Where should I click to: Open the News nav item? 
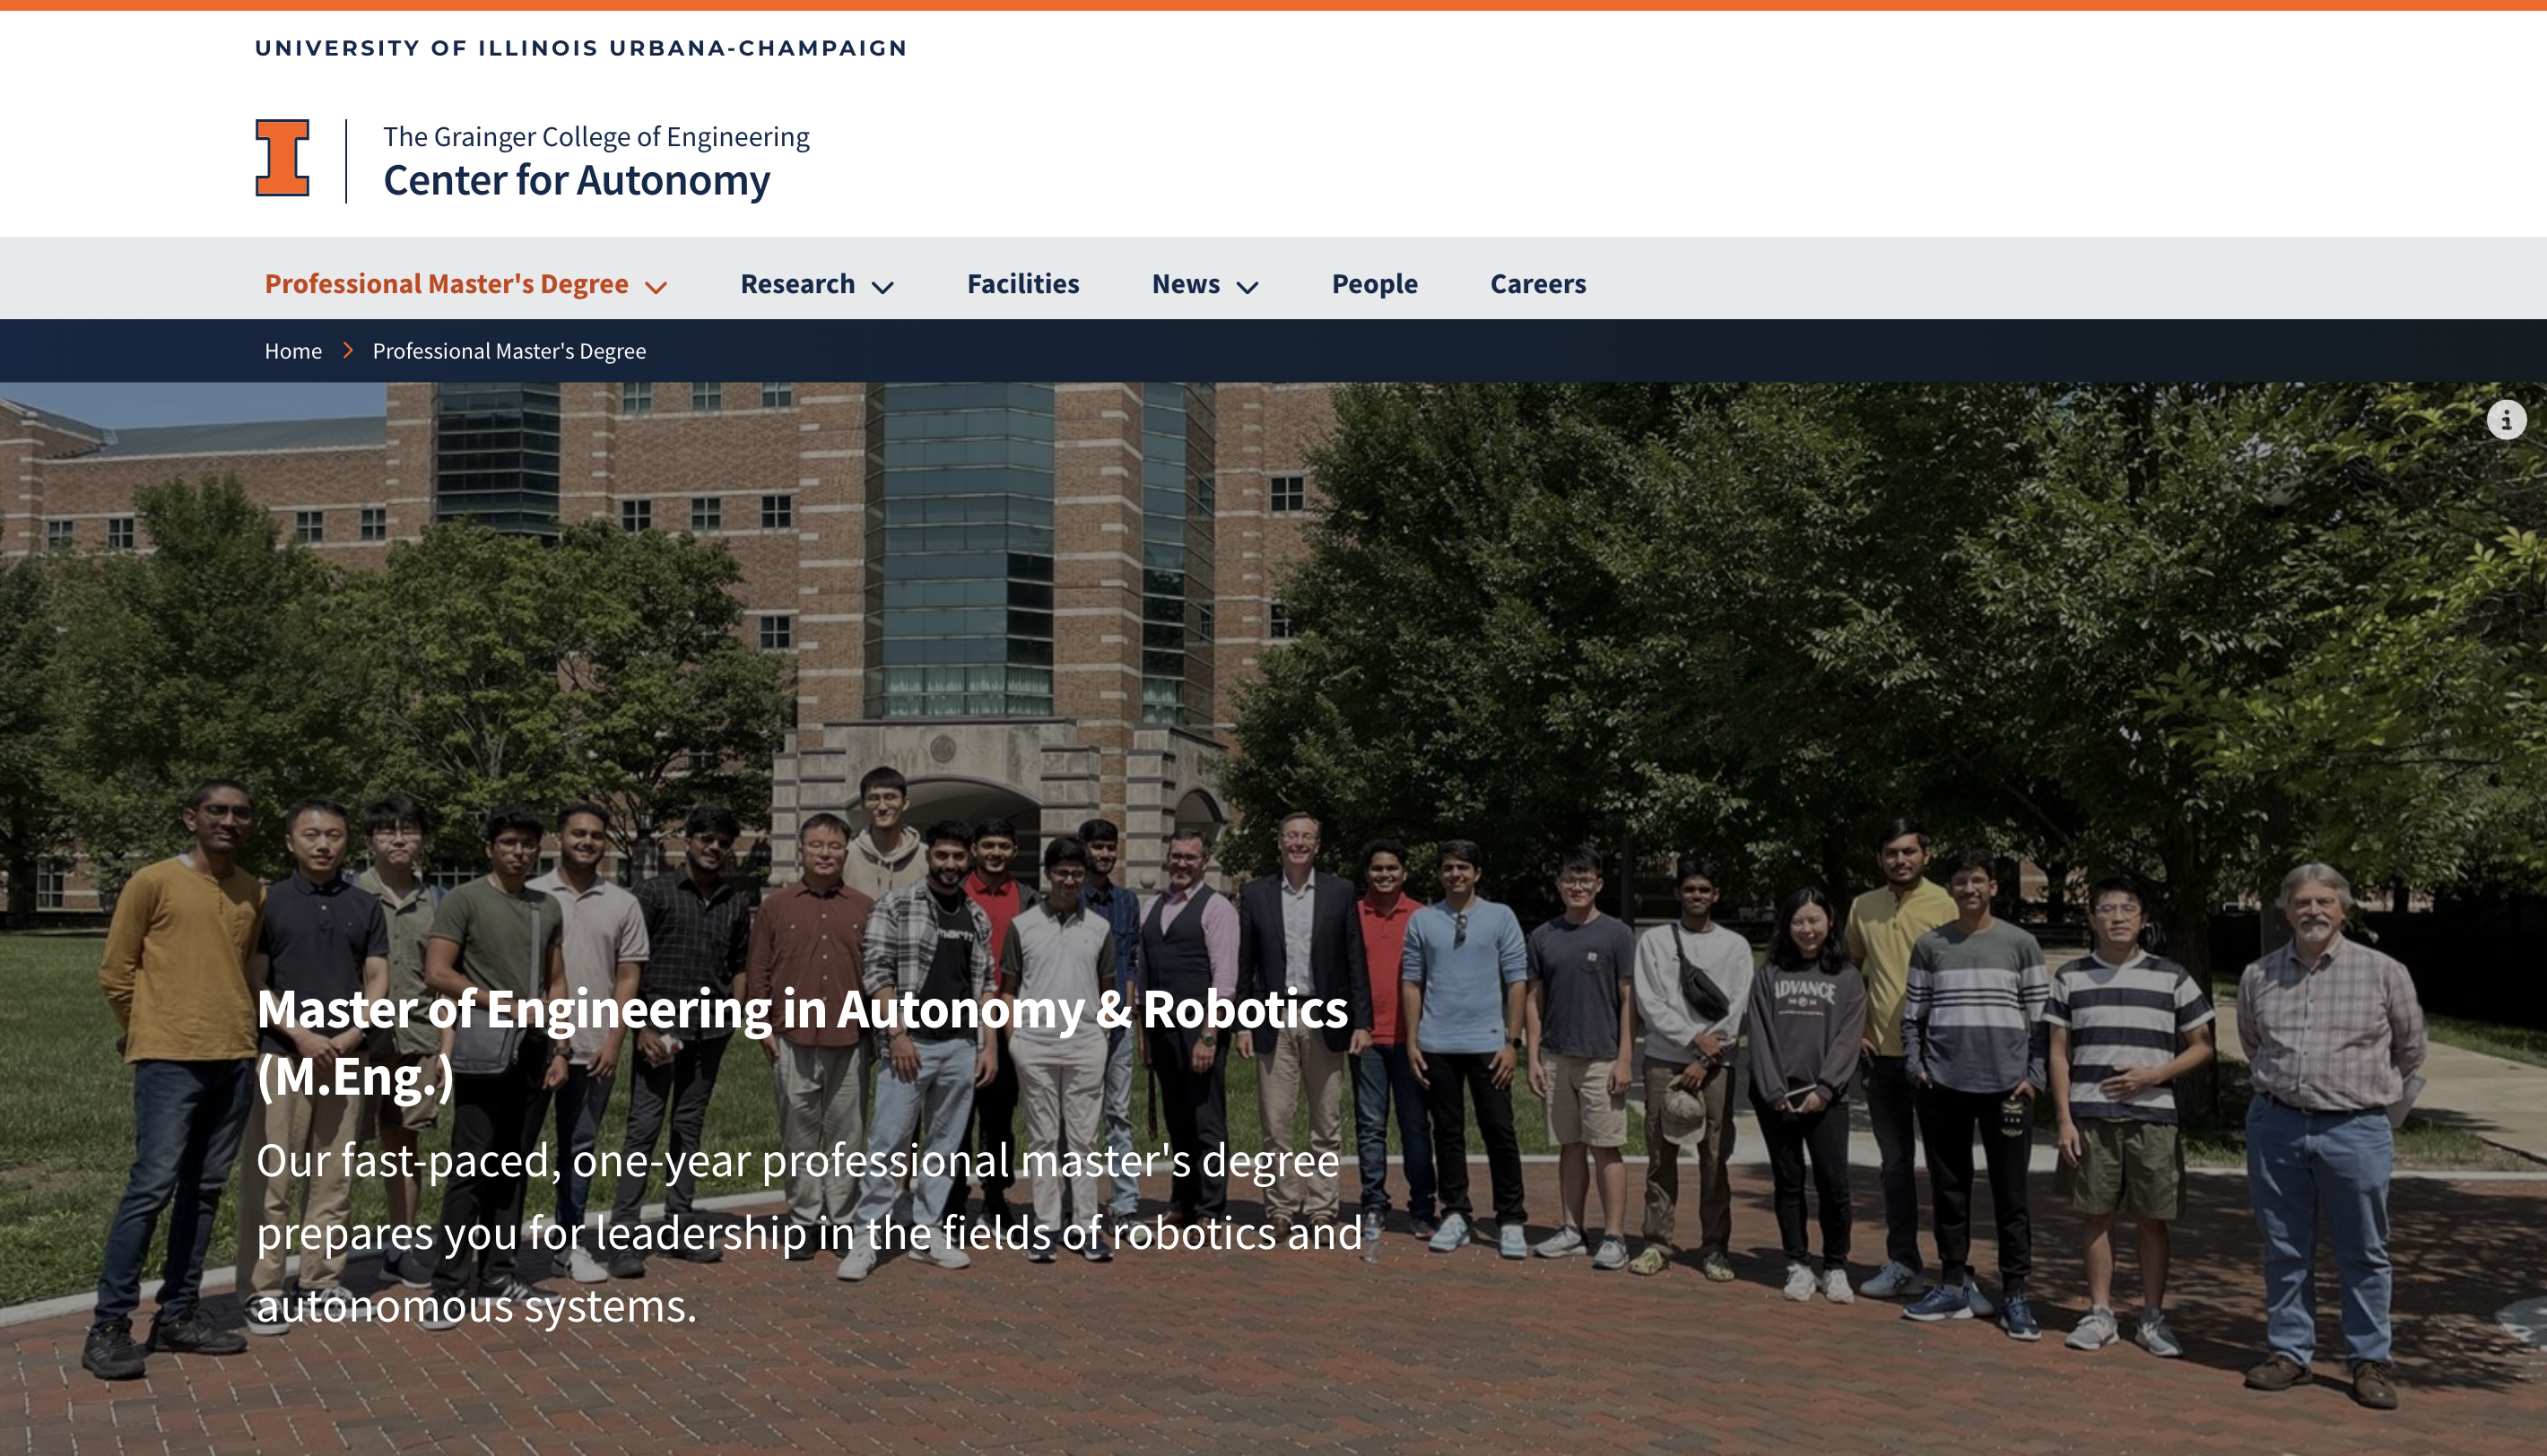click(x=1185, y=284)
